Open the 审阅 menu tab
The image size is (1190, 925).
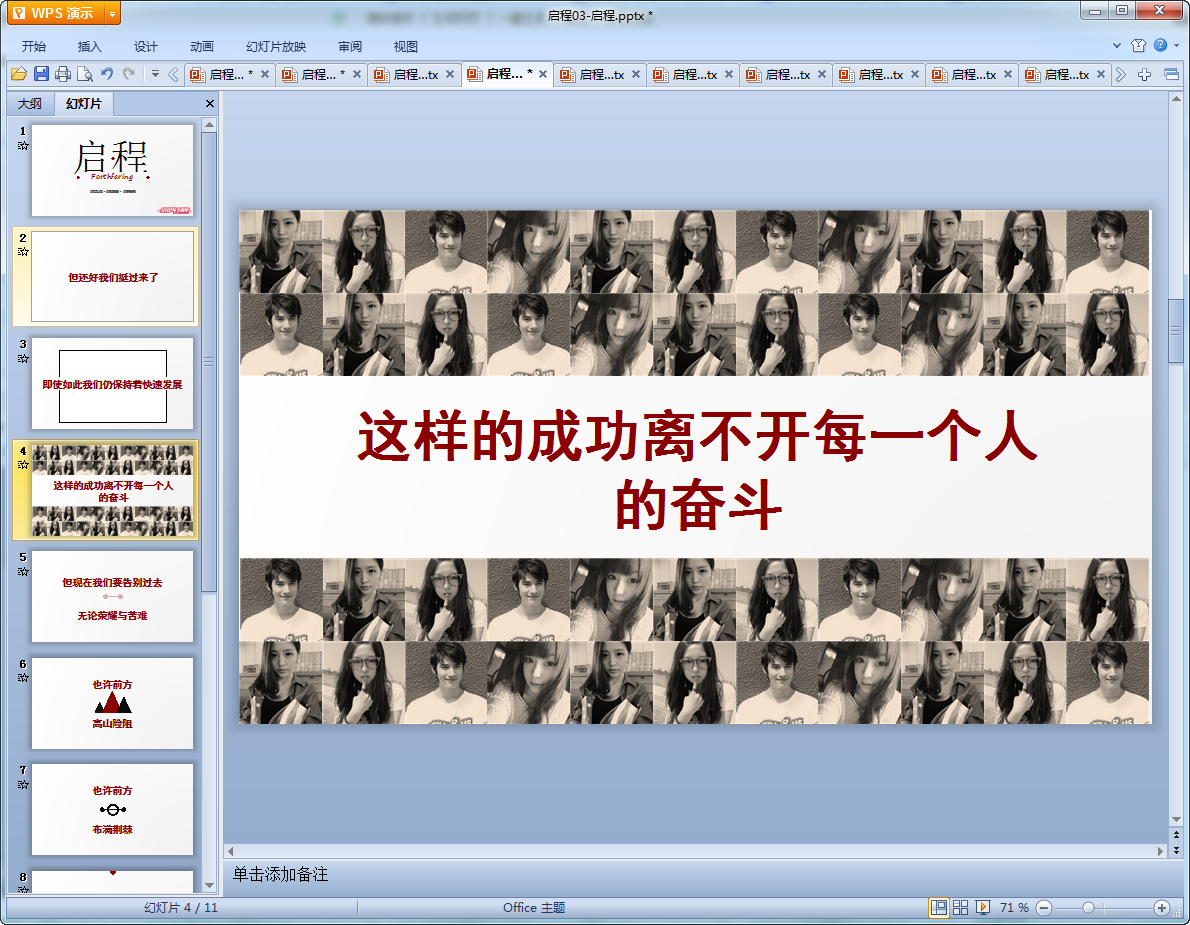pos(350,46)
